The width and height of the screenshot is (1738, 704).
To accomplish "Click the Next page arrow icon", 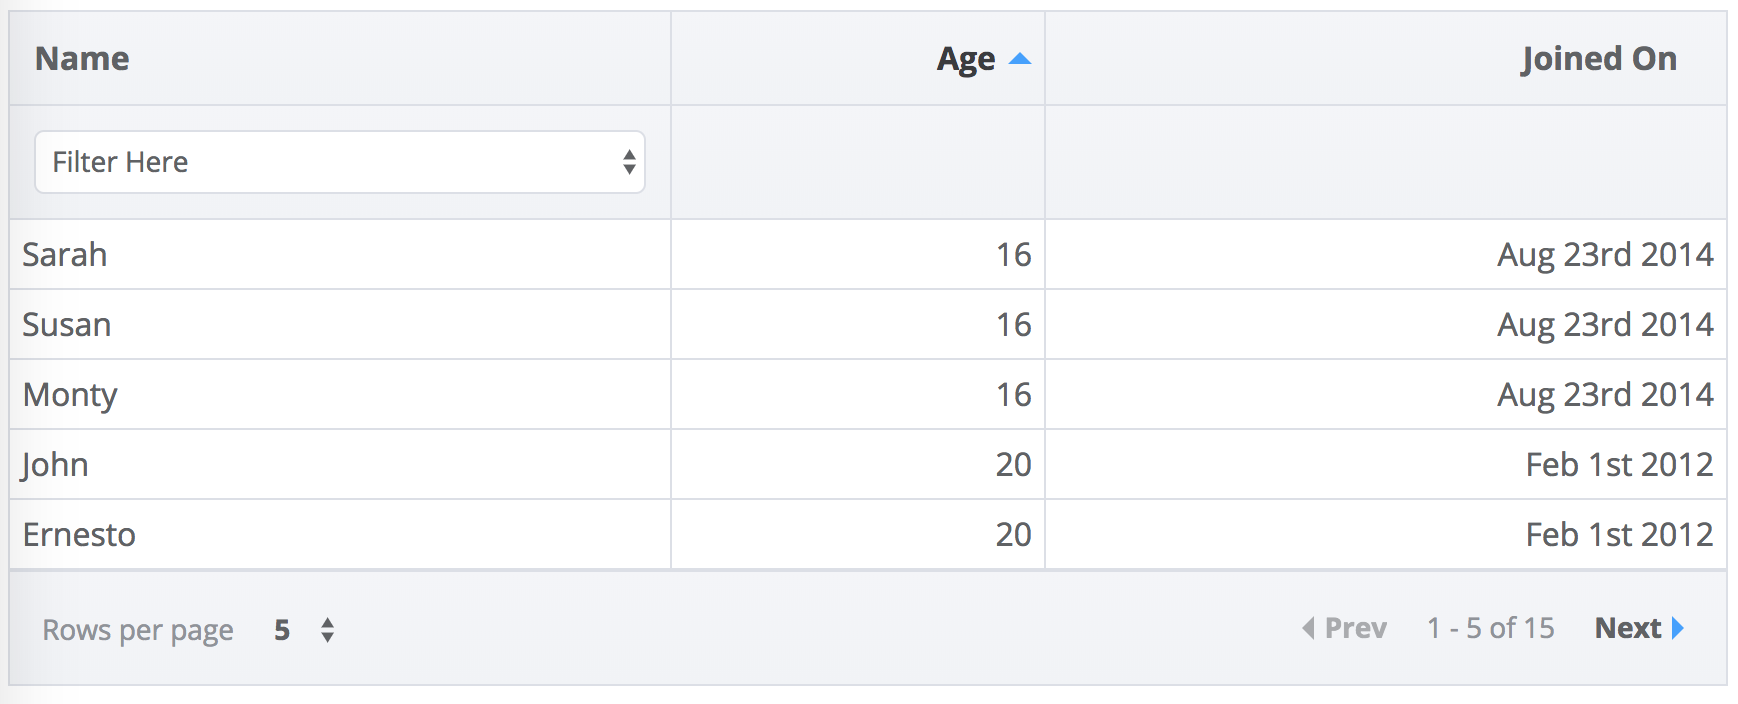I will coord(1678,628).
